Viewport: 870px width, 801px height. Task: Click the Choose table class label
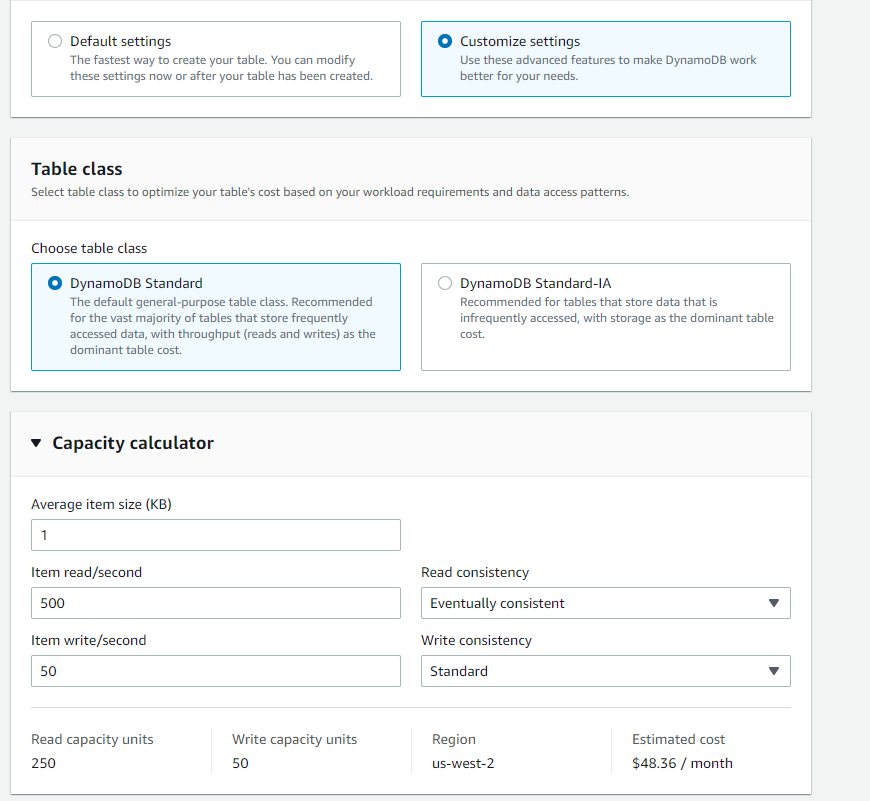(x=89, y=248)
